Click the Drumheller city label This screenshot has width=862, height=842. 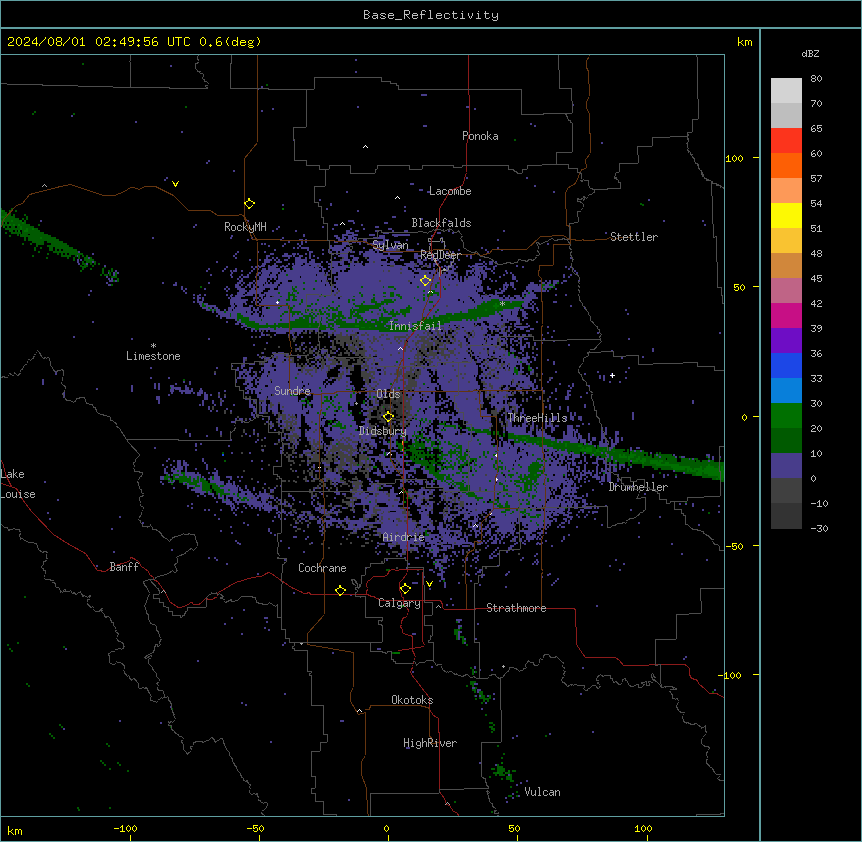coord(638,487)
